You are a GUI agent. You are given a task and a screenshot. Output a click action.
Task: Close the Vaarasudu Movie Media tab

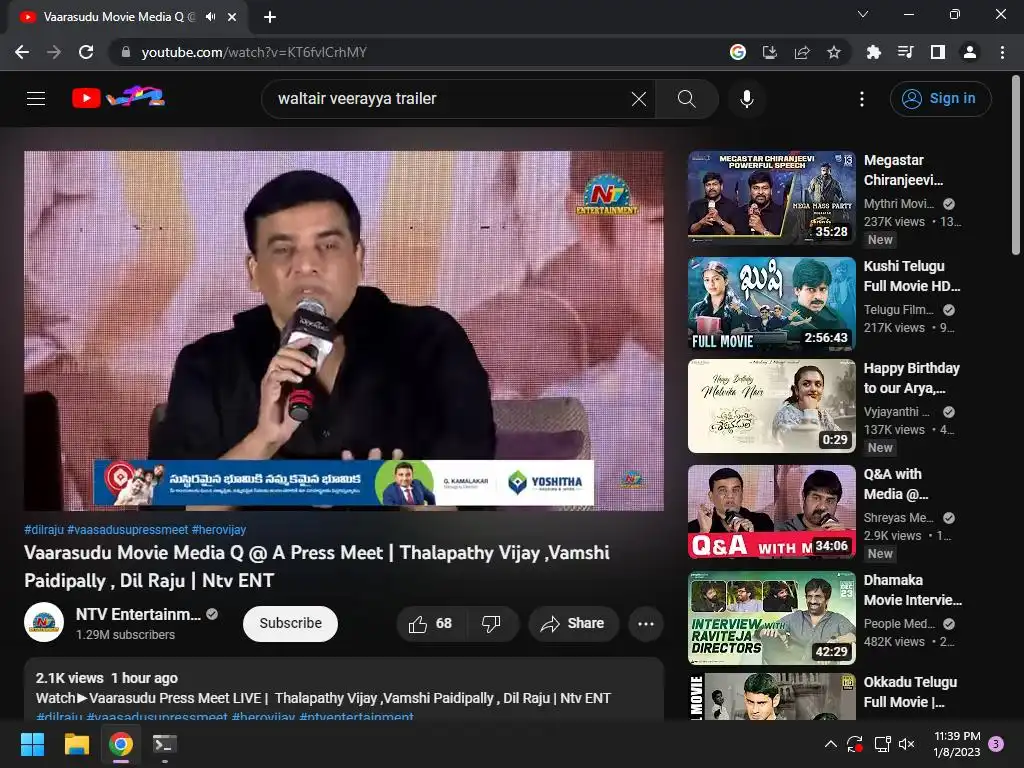pos(232,17)
